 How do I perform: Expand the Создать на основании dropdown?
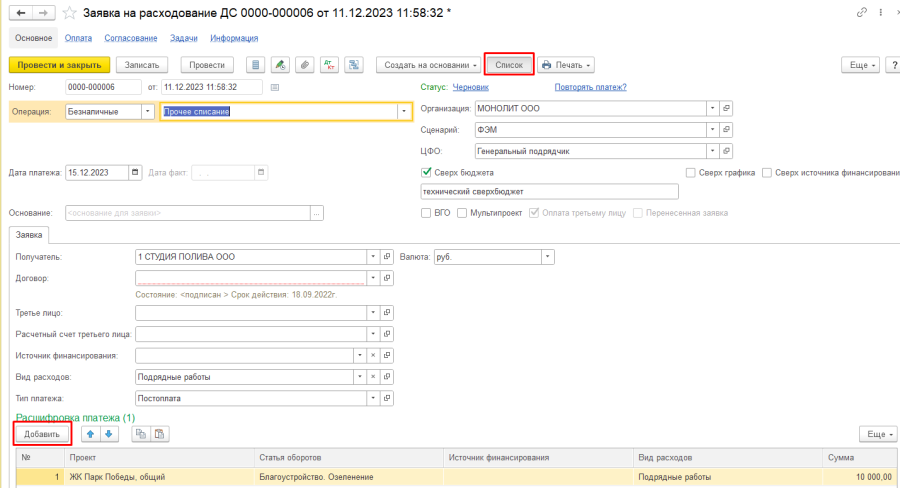(427, 64)
